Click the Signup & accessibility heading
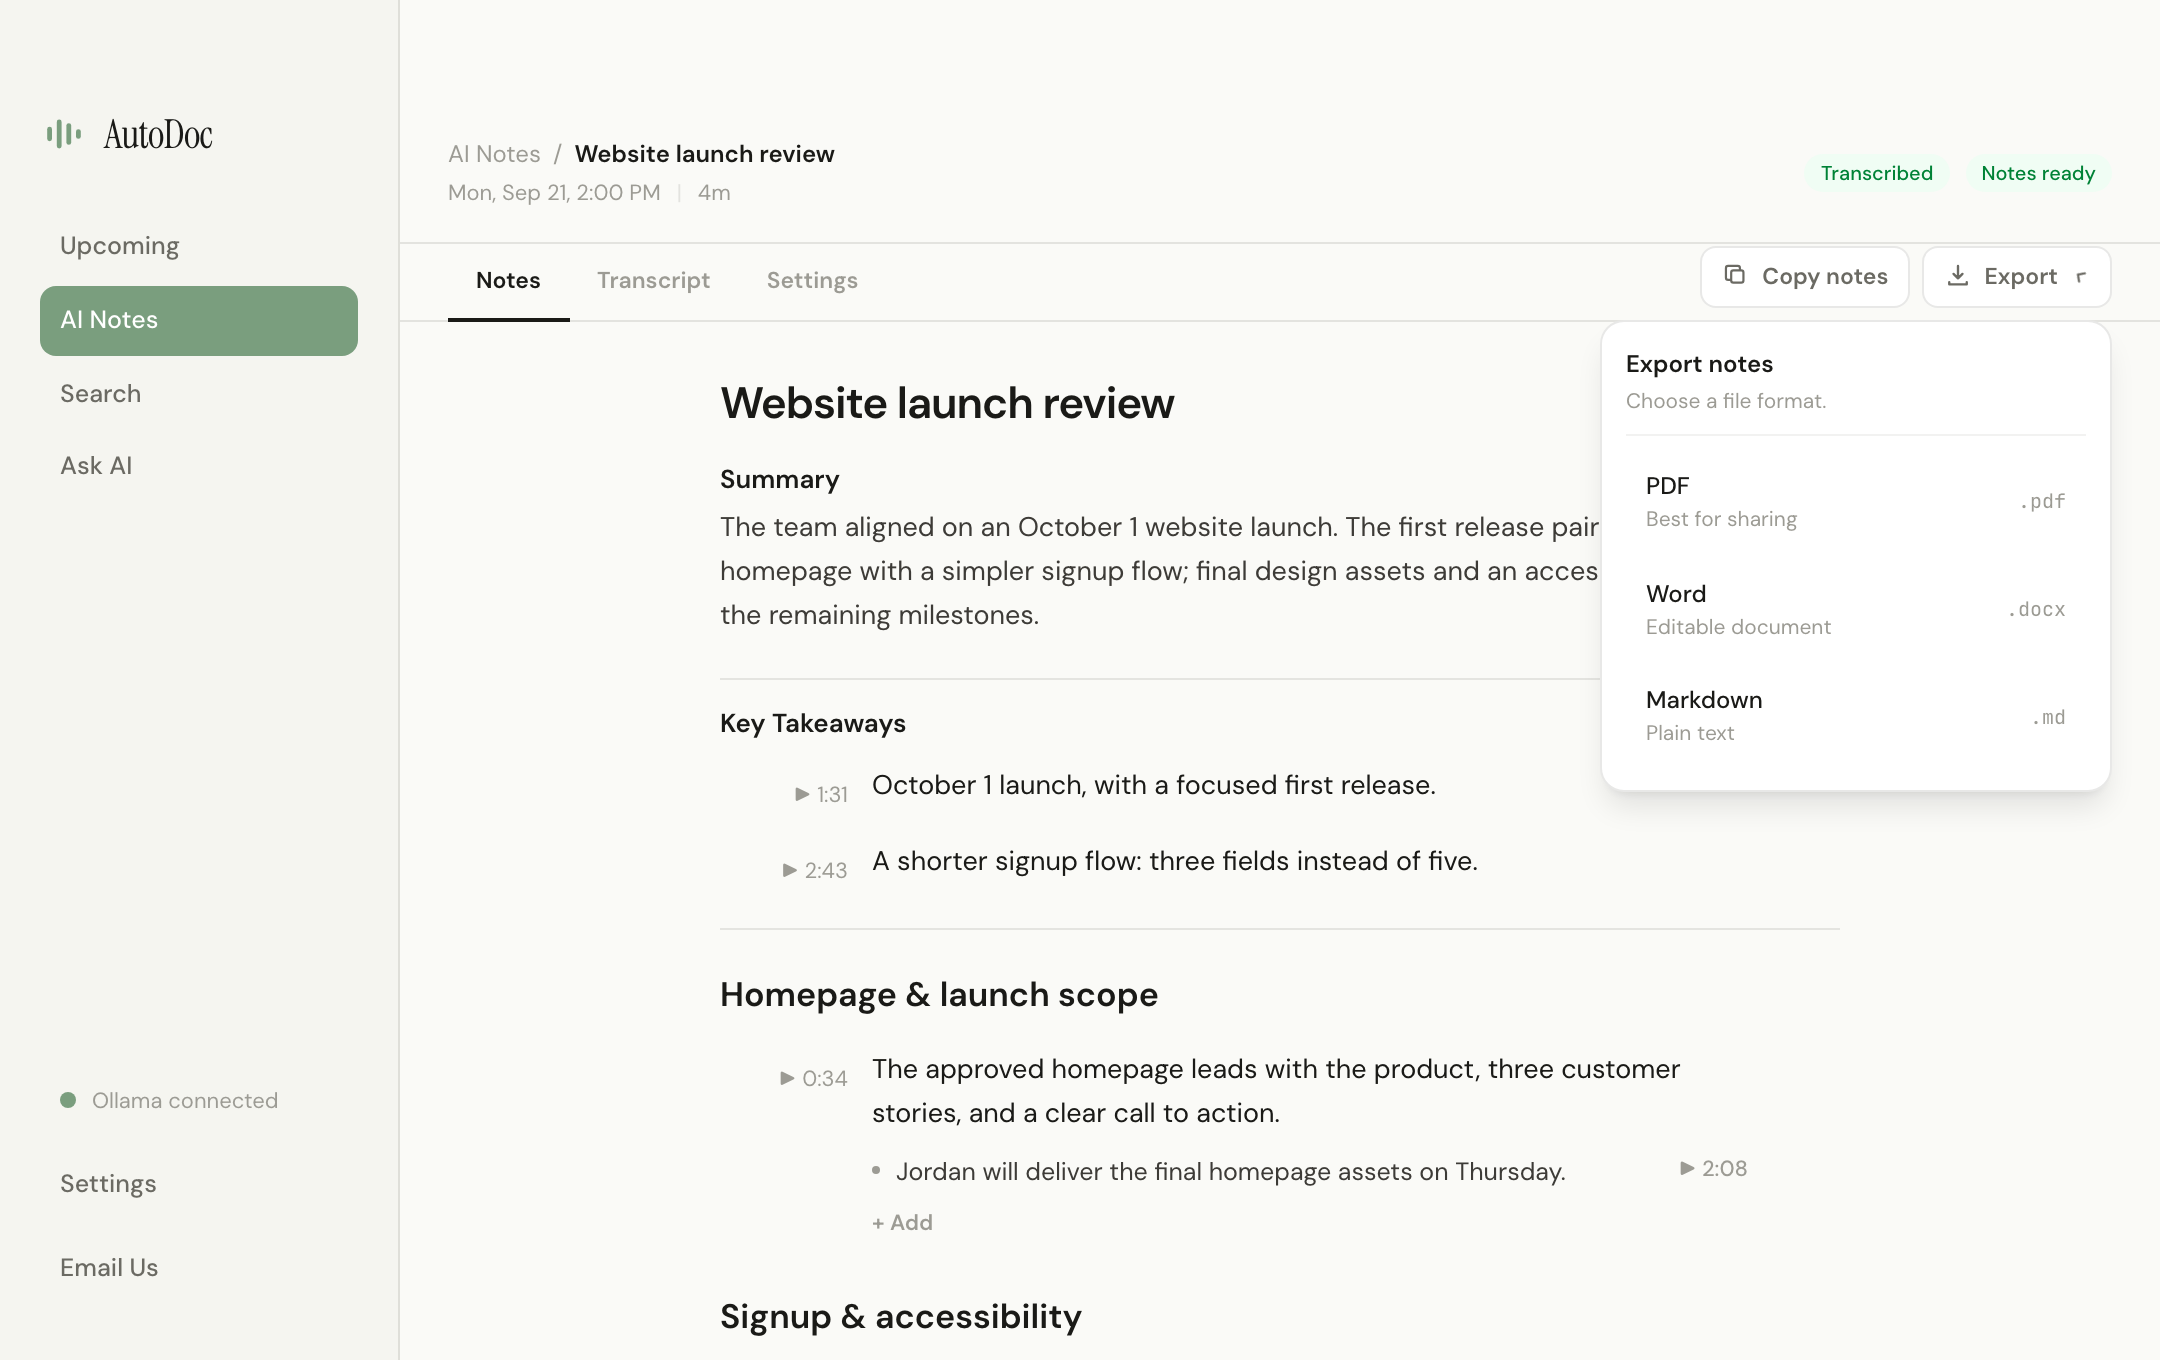Viewport: 2160px width, 1360px height. (901, 1317)
